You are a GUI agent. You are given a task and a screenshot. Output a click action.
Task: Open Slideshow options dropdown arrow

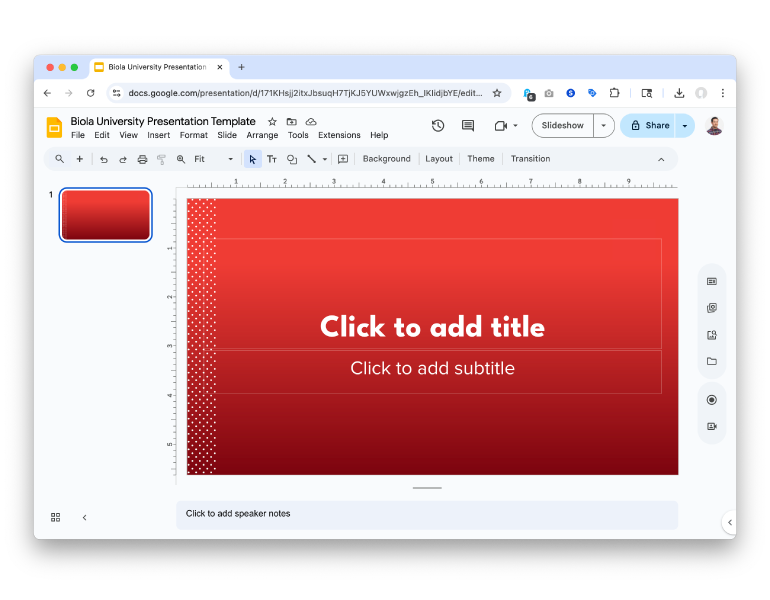[604, 126]
